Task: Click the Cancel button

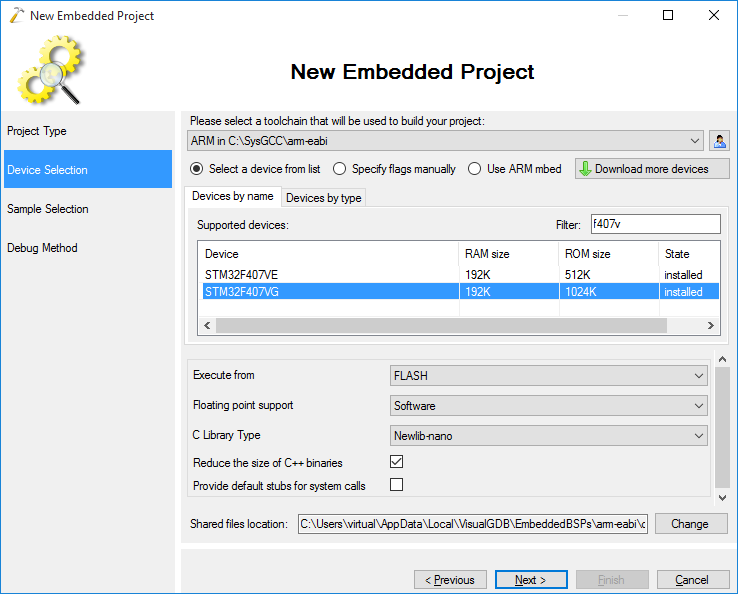Action: click(x=693, y=580)
